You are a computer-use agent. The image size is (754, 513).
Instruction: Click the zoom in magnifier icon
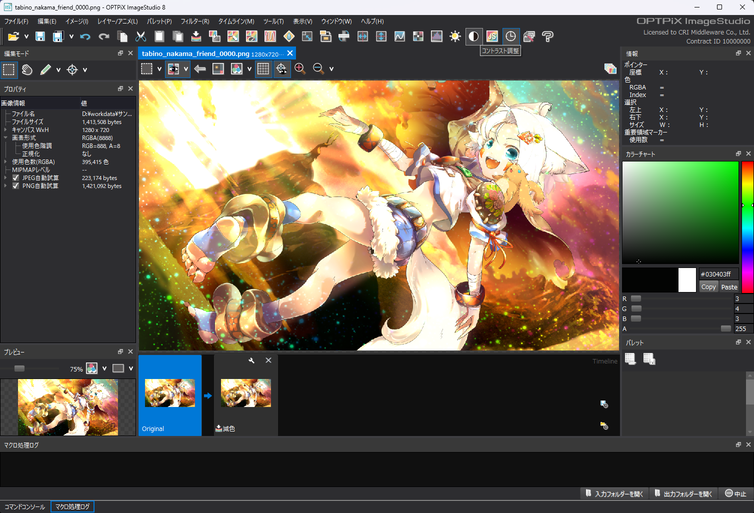[x=300, y=69]
